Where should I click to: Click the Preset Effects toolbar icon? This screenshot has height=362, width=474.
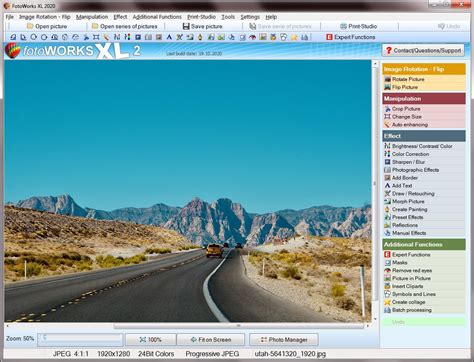211,37
